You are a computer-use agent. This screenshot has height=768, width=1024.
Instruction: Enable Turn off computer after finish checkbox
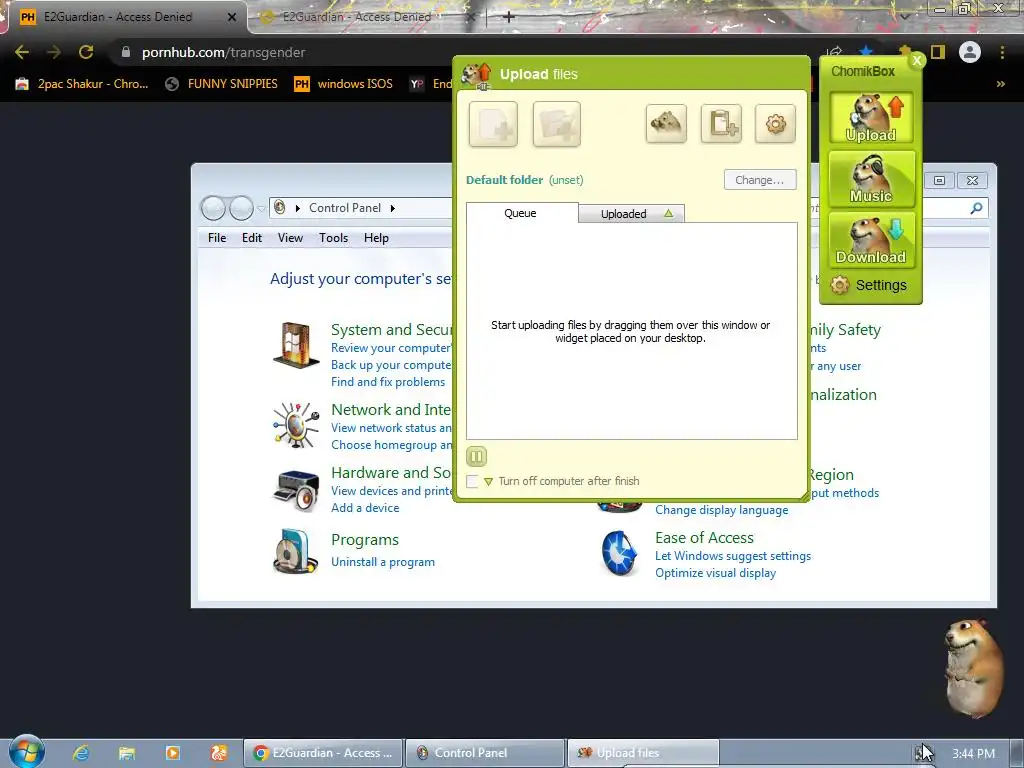pos(472,481)
